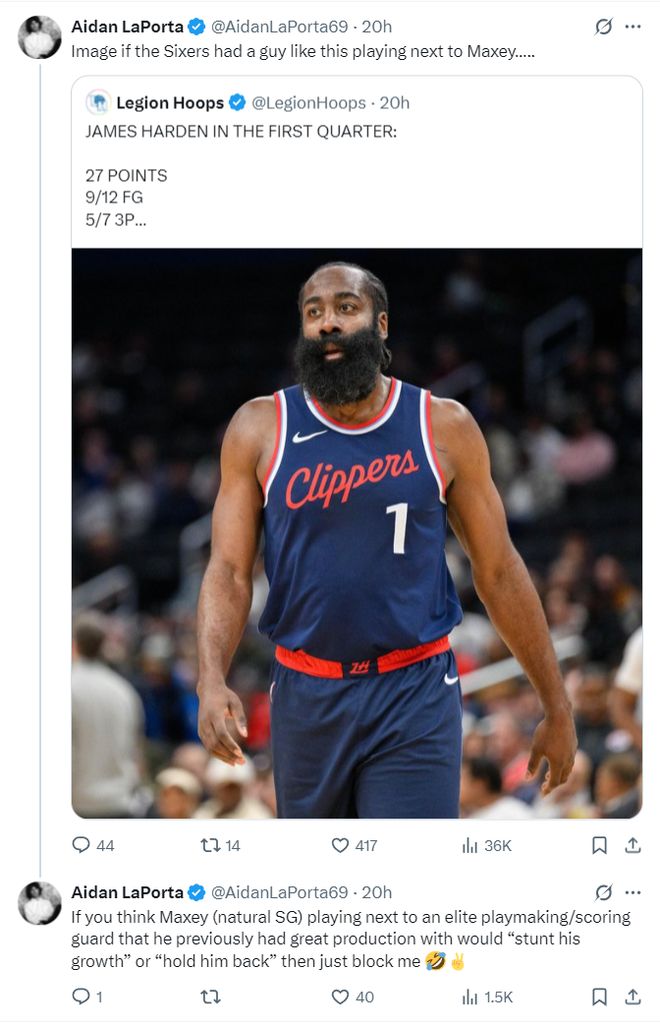
Task: Open more options on second tweet
Action: (633, 893)
